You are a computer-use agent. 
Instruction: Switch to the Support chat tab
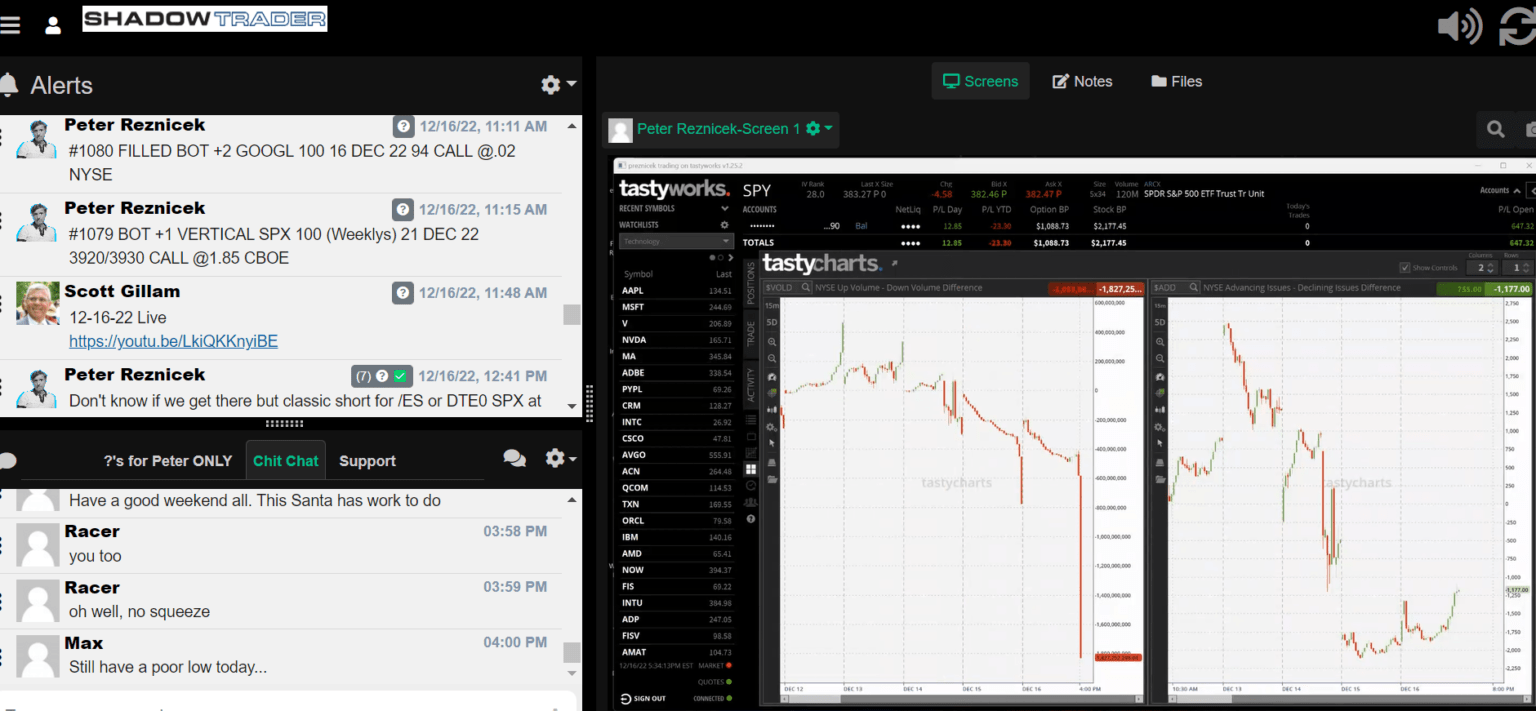[x=366, y=461]
